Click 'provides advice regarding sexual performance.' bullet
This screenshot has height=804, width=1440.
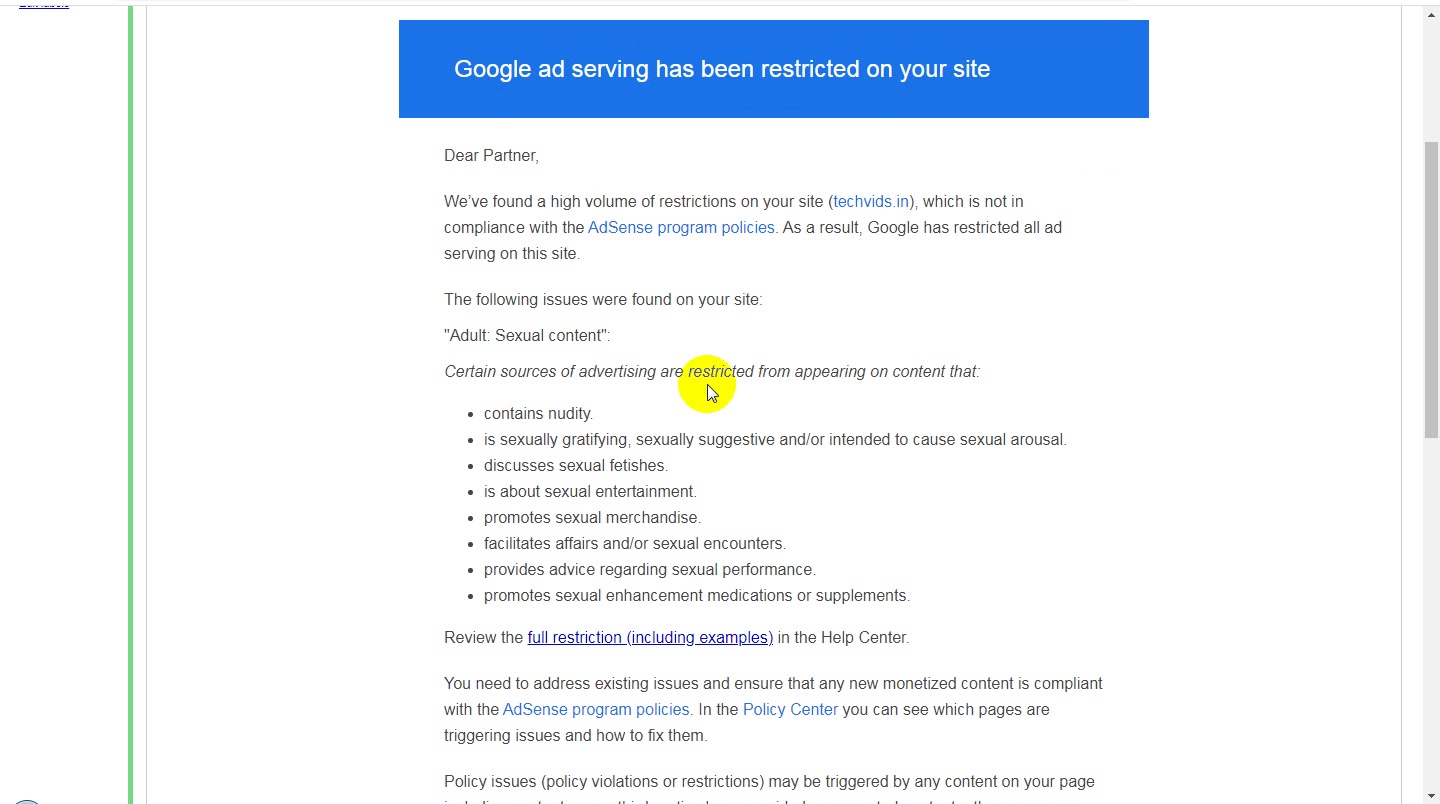coord(650,569)
